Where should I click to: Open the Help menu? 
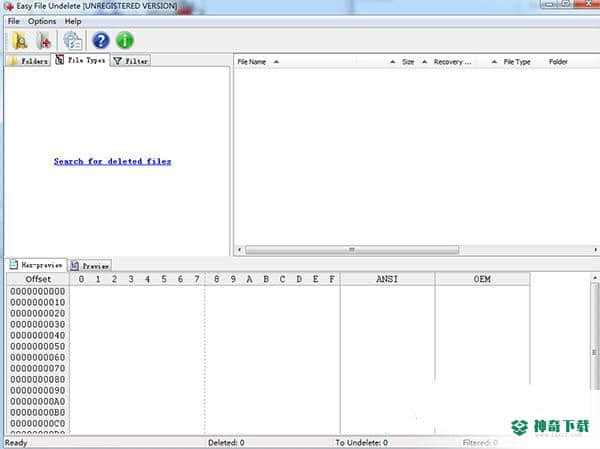click(x=73, y=21)
